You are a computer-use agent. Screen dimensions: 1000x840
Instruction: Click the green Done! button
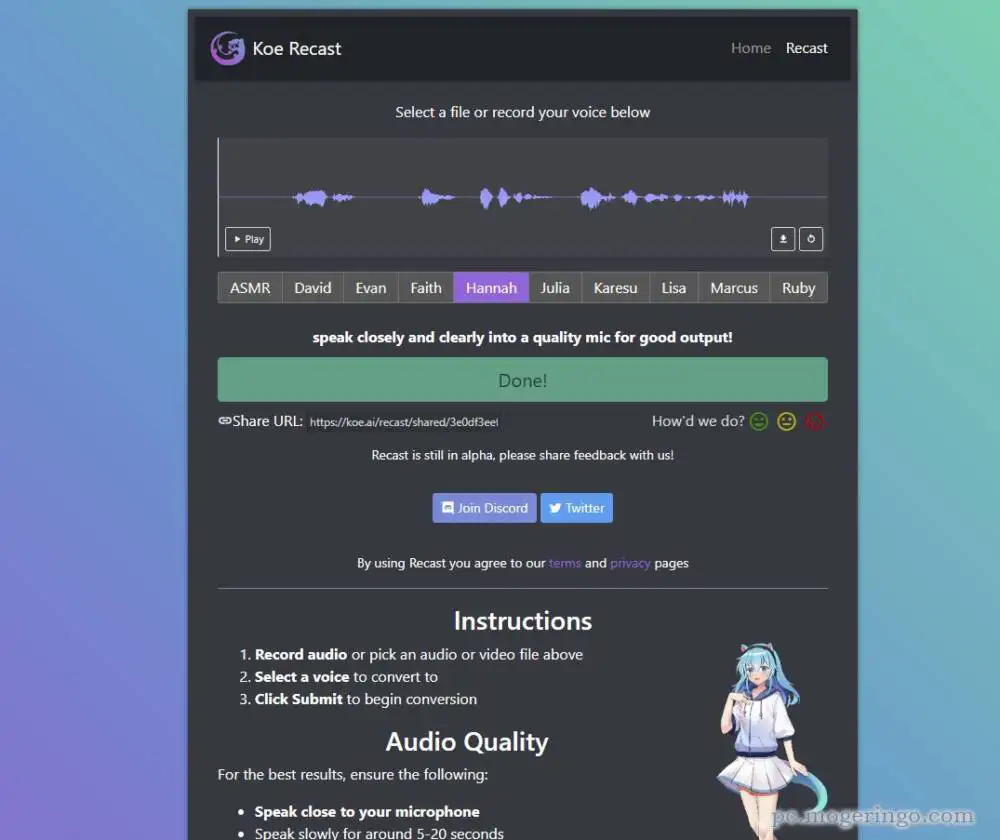click(x=522, y=379)
